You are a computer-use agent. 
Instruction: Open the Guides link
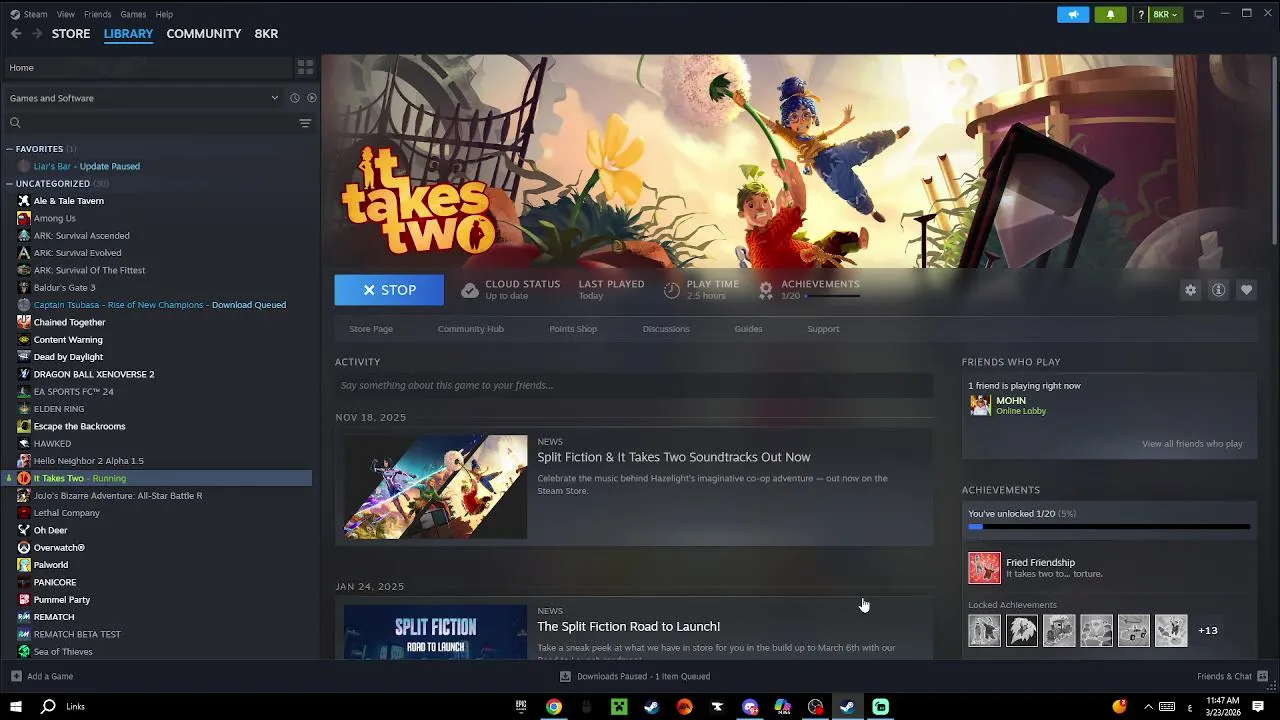[748, 329]
